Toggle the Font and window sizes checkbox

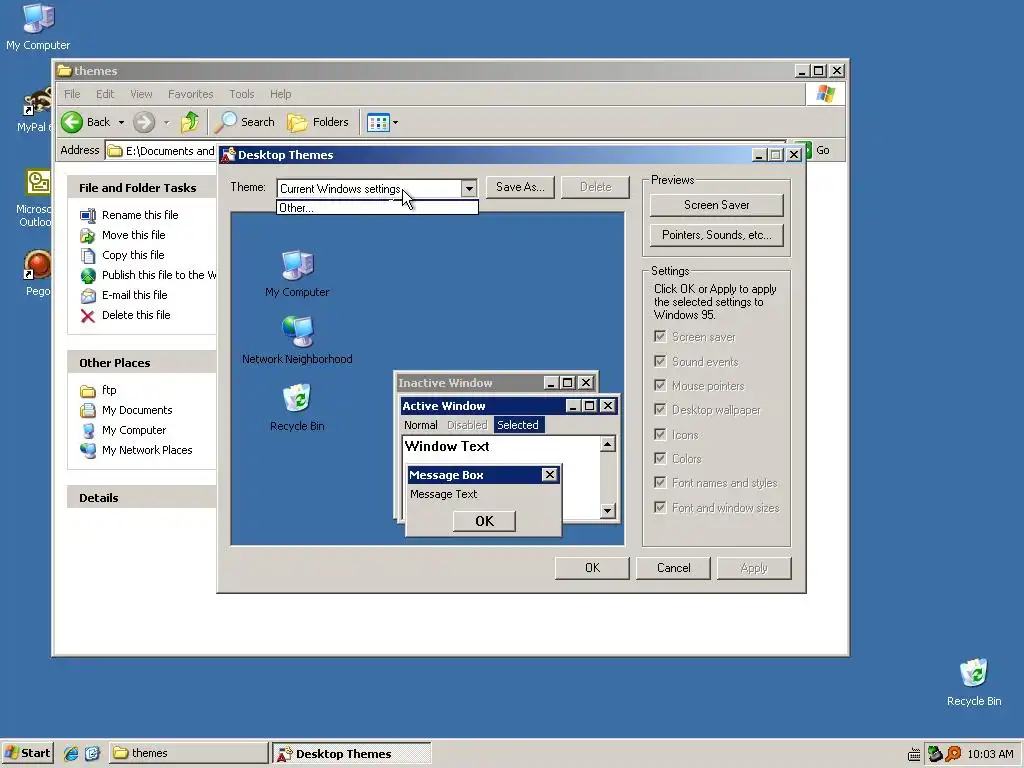660,507
